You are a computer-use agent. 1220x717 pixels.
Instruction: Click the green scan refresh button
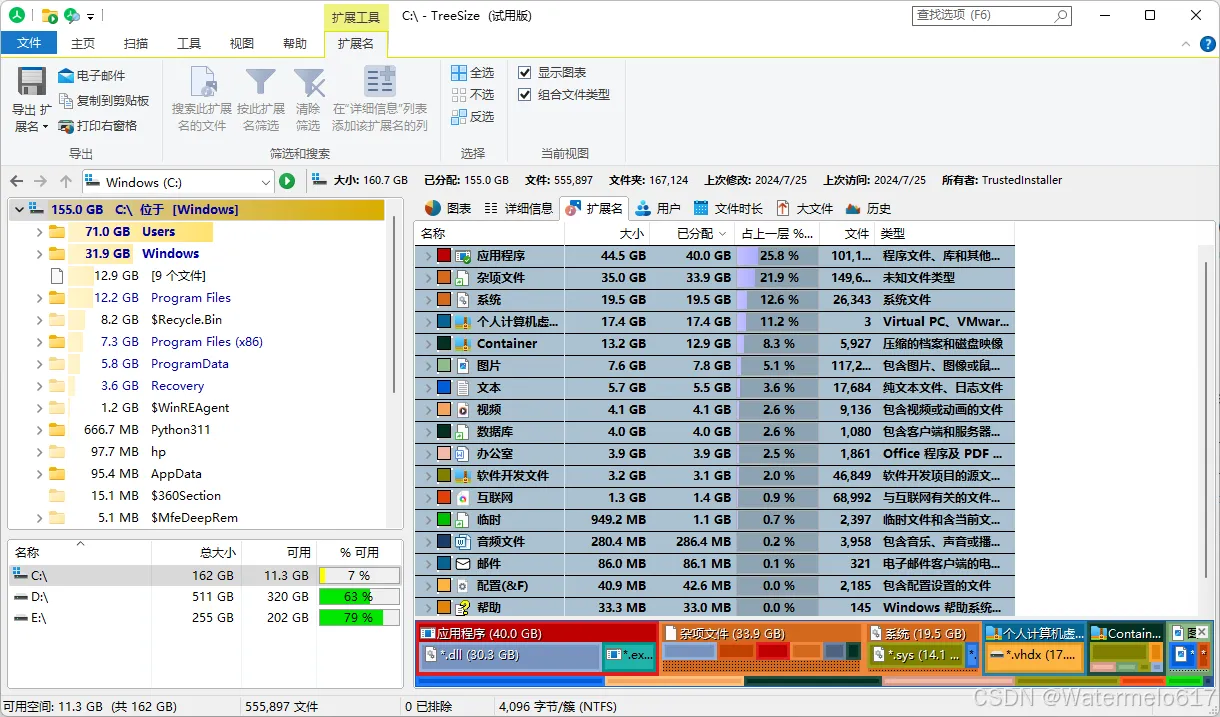287,182
